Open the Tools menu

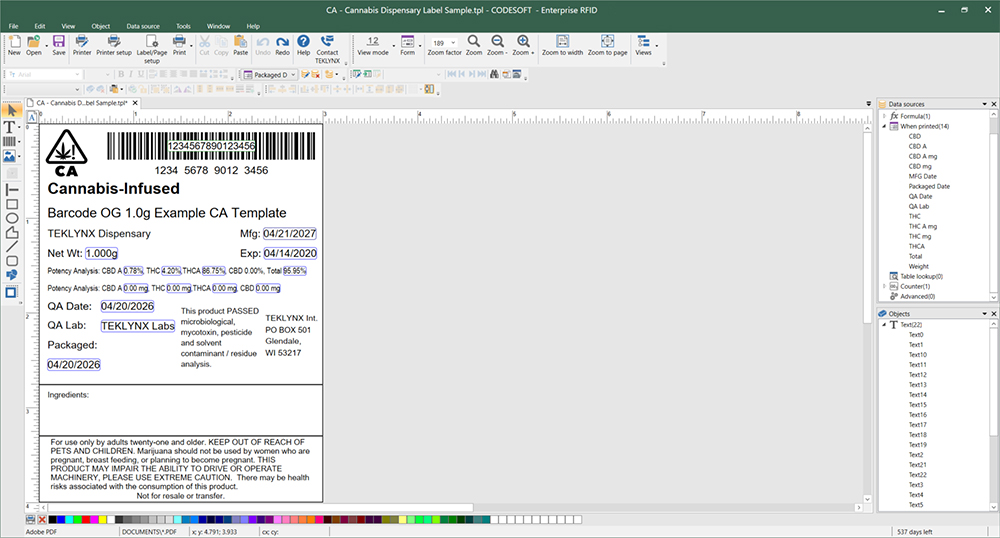pos(183,26)
